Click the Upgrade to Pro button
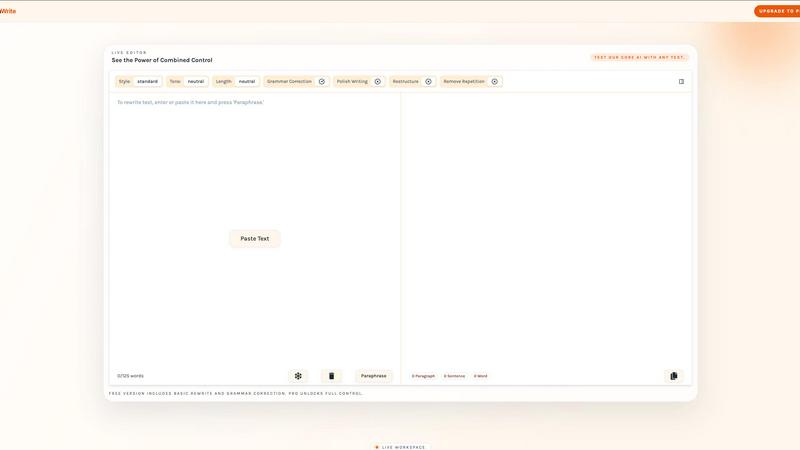800x450 pixels. pos(777,11)
